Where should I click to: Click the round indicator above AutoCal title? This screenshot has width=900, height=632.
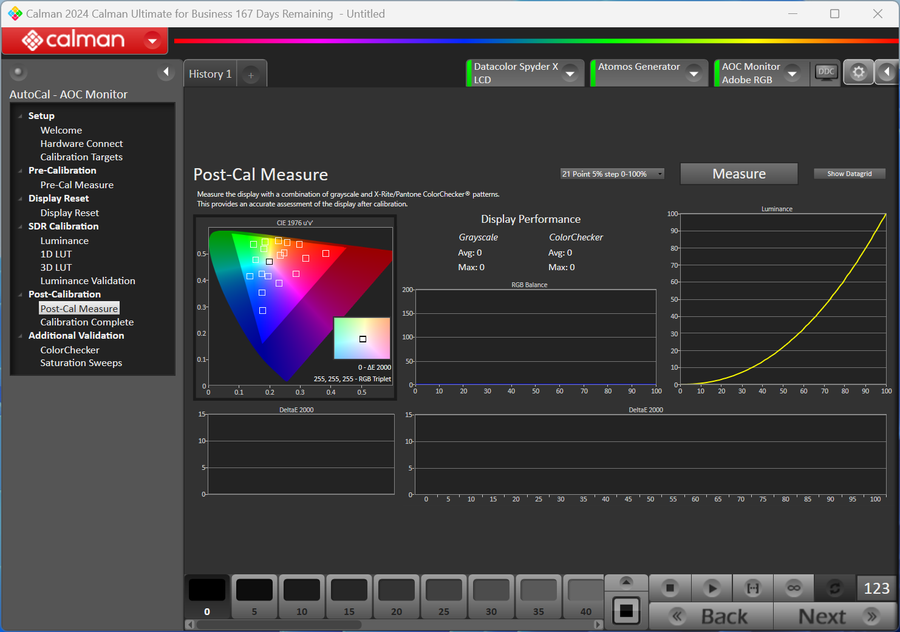click(18, 72)
